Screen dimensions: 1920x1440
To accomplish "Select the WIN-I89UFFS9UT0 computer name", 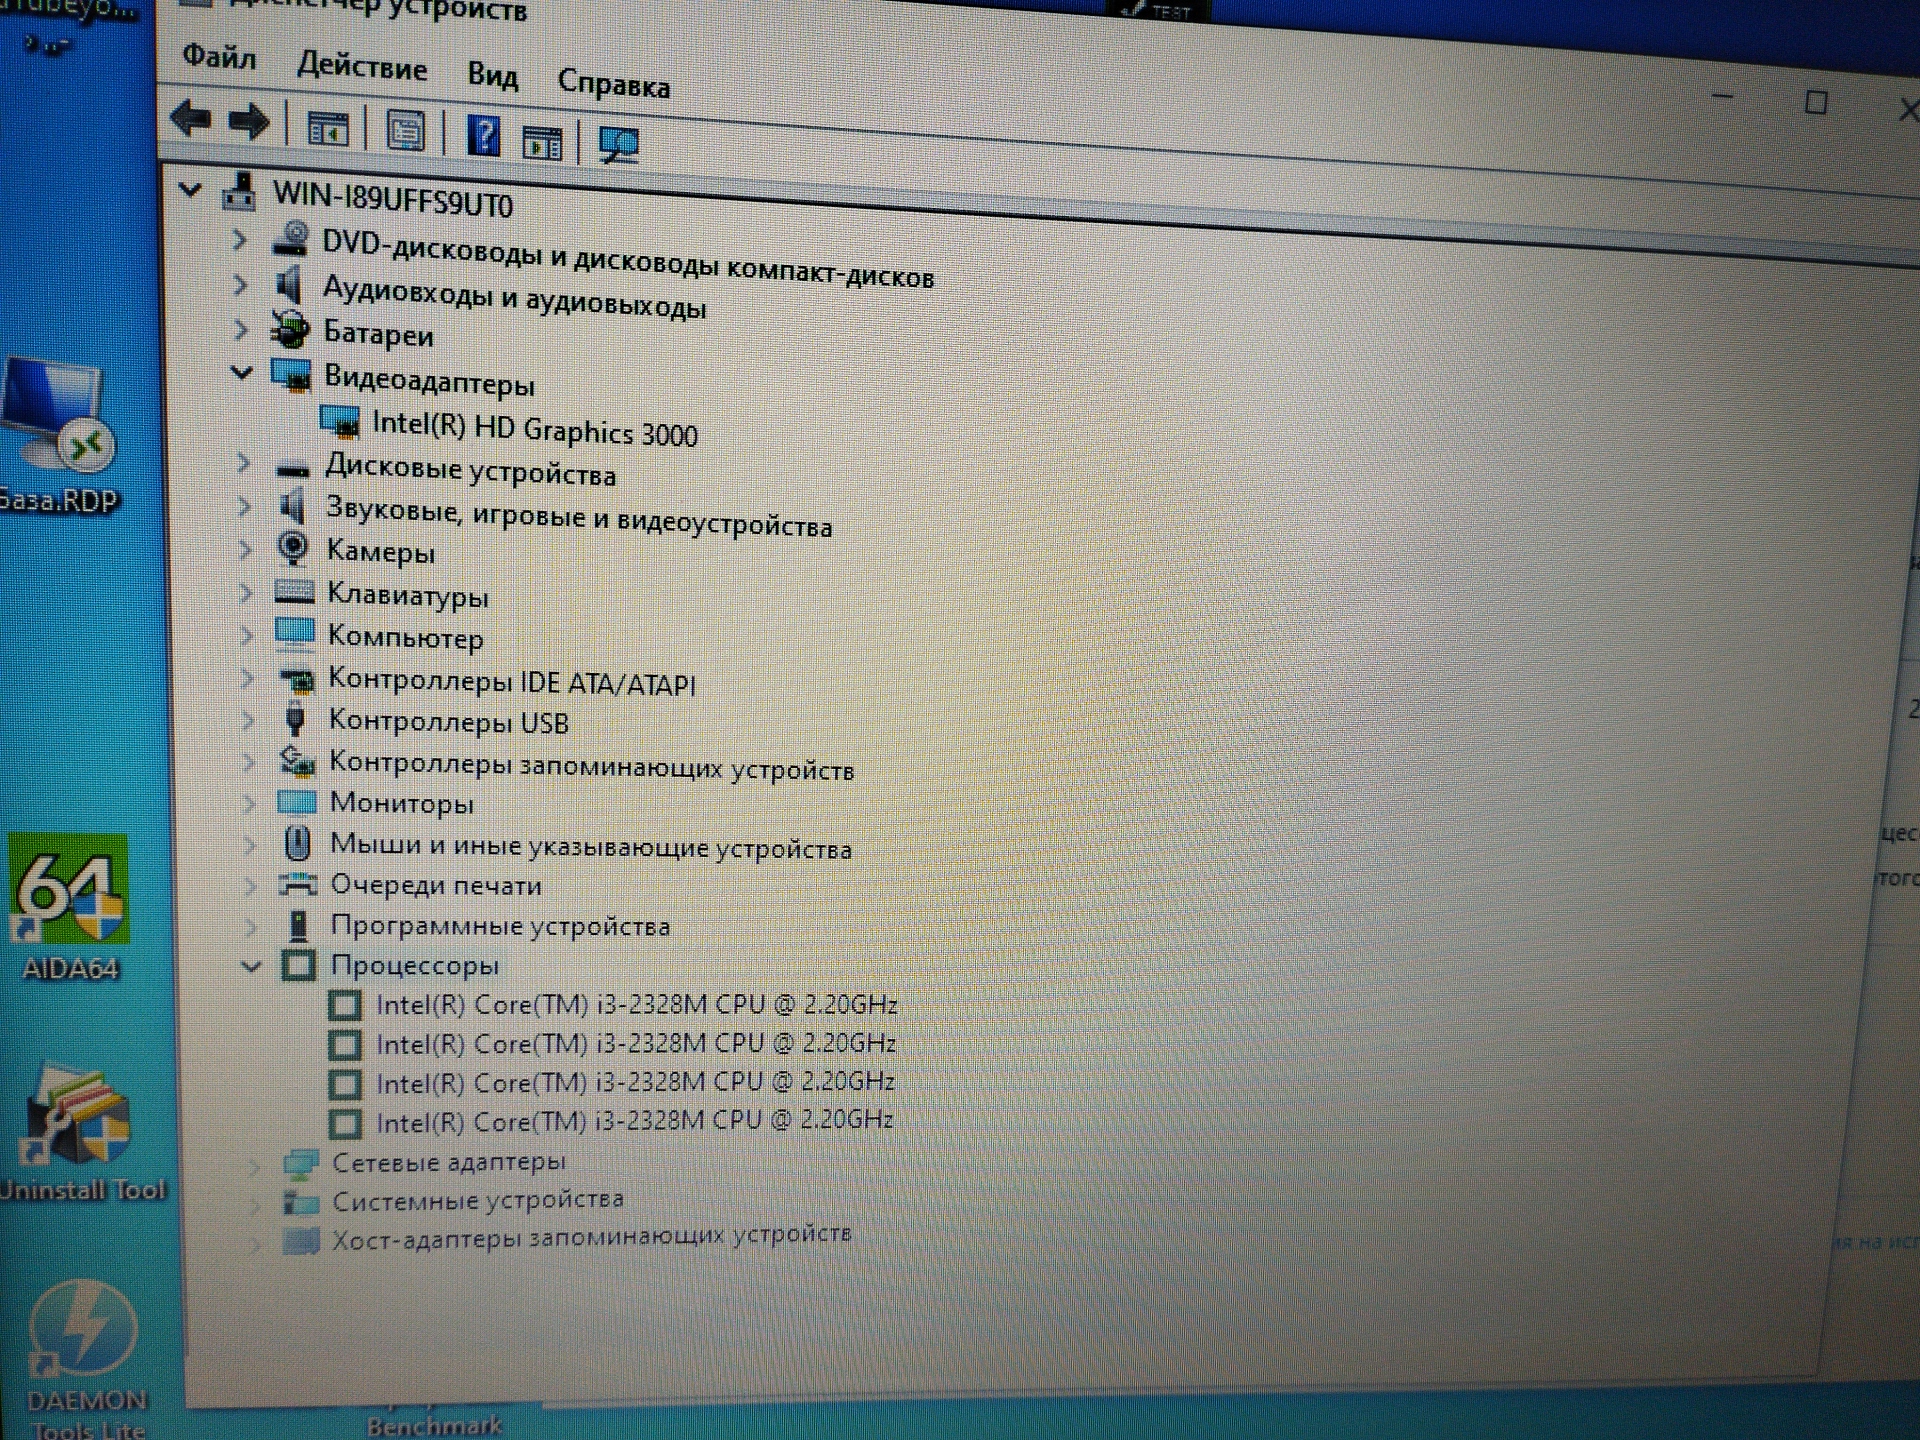I will click(x=393, y=199).
